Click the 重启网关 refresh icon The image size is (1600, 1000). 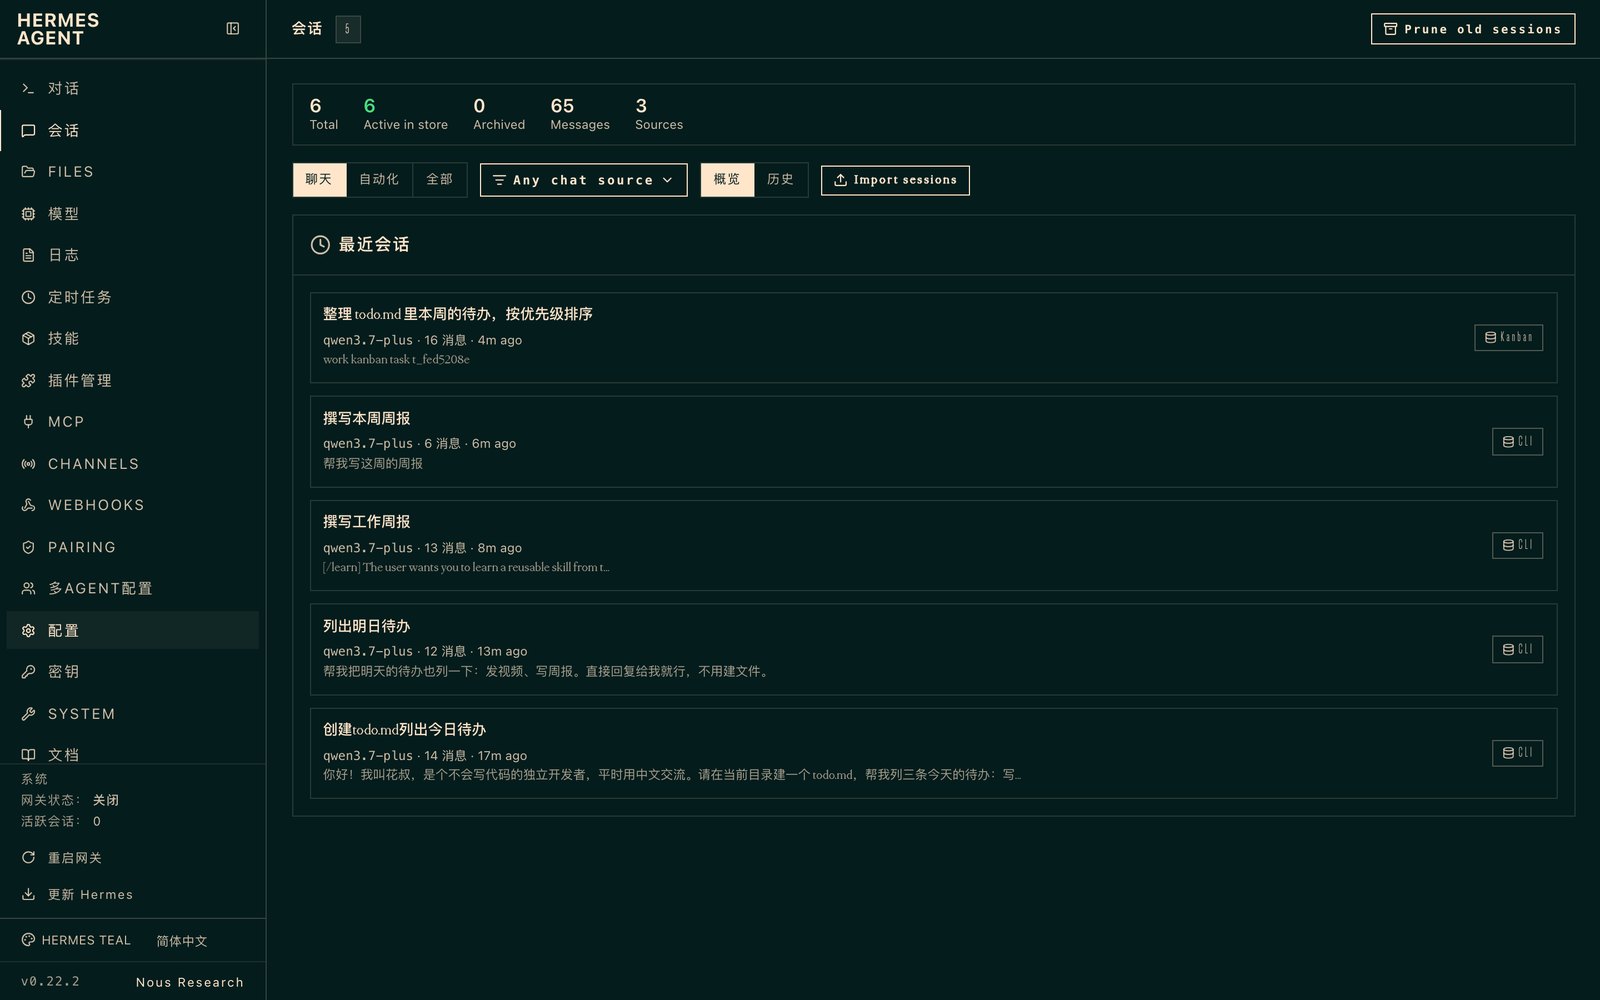pos(28,858)
